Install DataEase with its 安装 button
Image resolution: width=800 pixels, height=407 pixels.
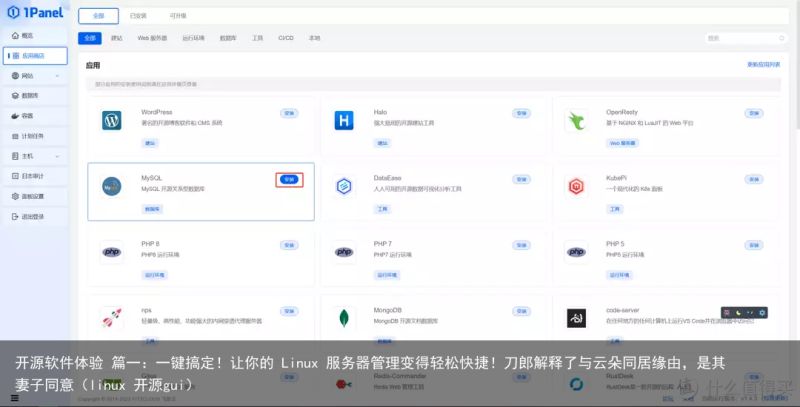pos(521,180)
